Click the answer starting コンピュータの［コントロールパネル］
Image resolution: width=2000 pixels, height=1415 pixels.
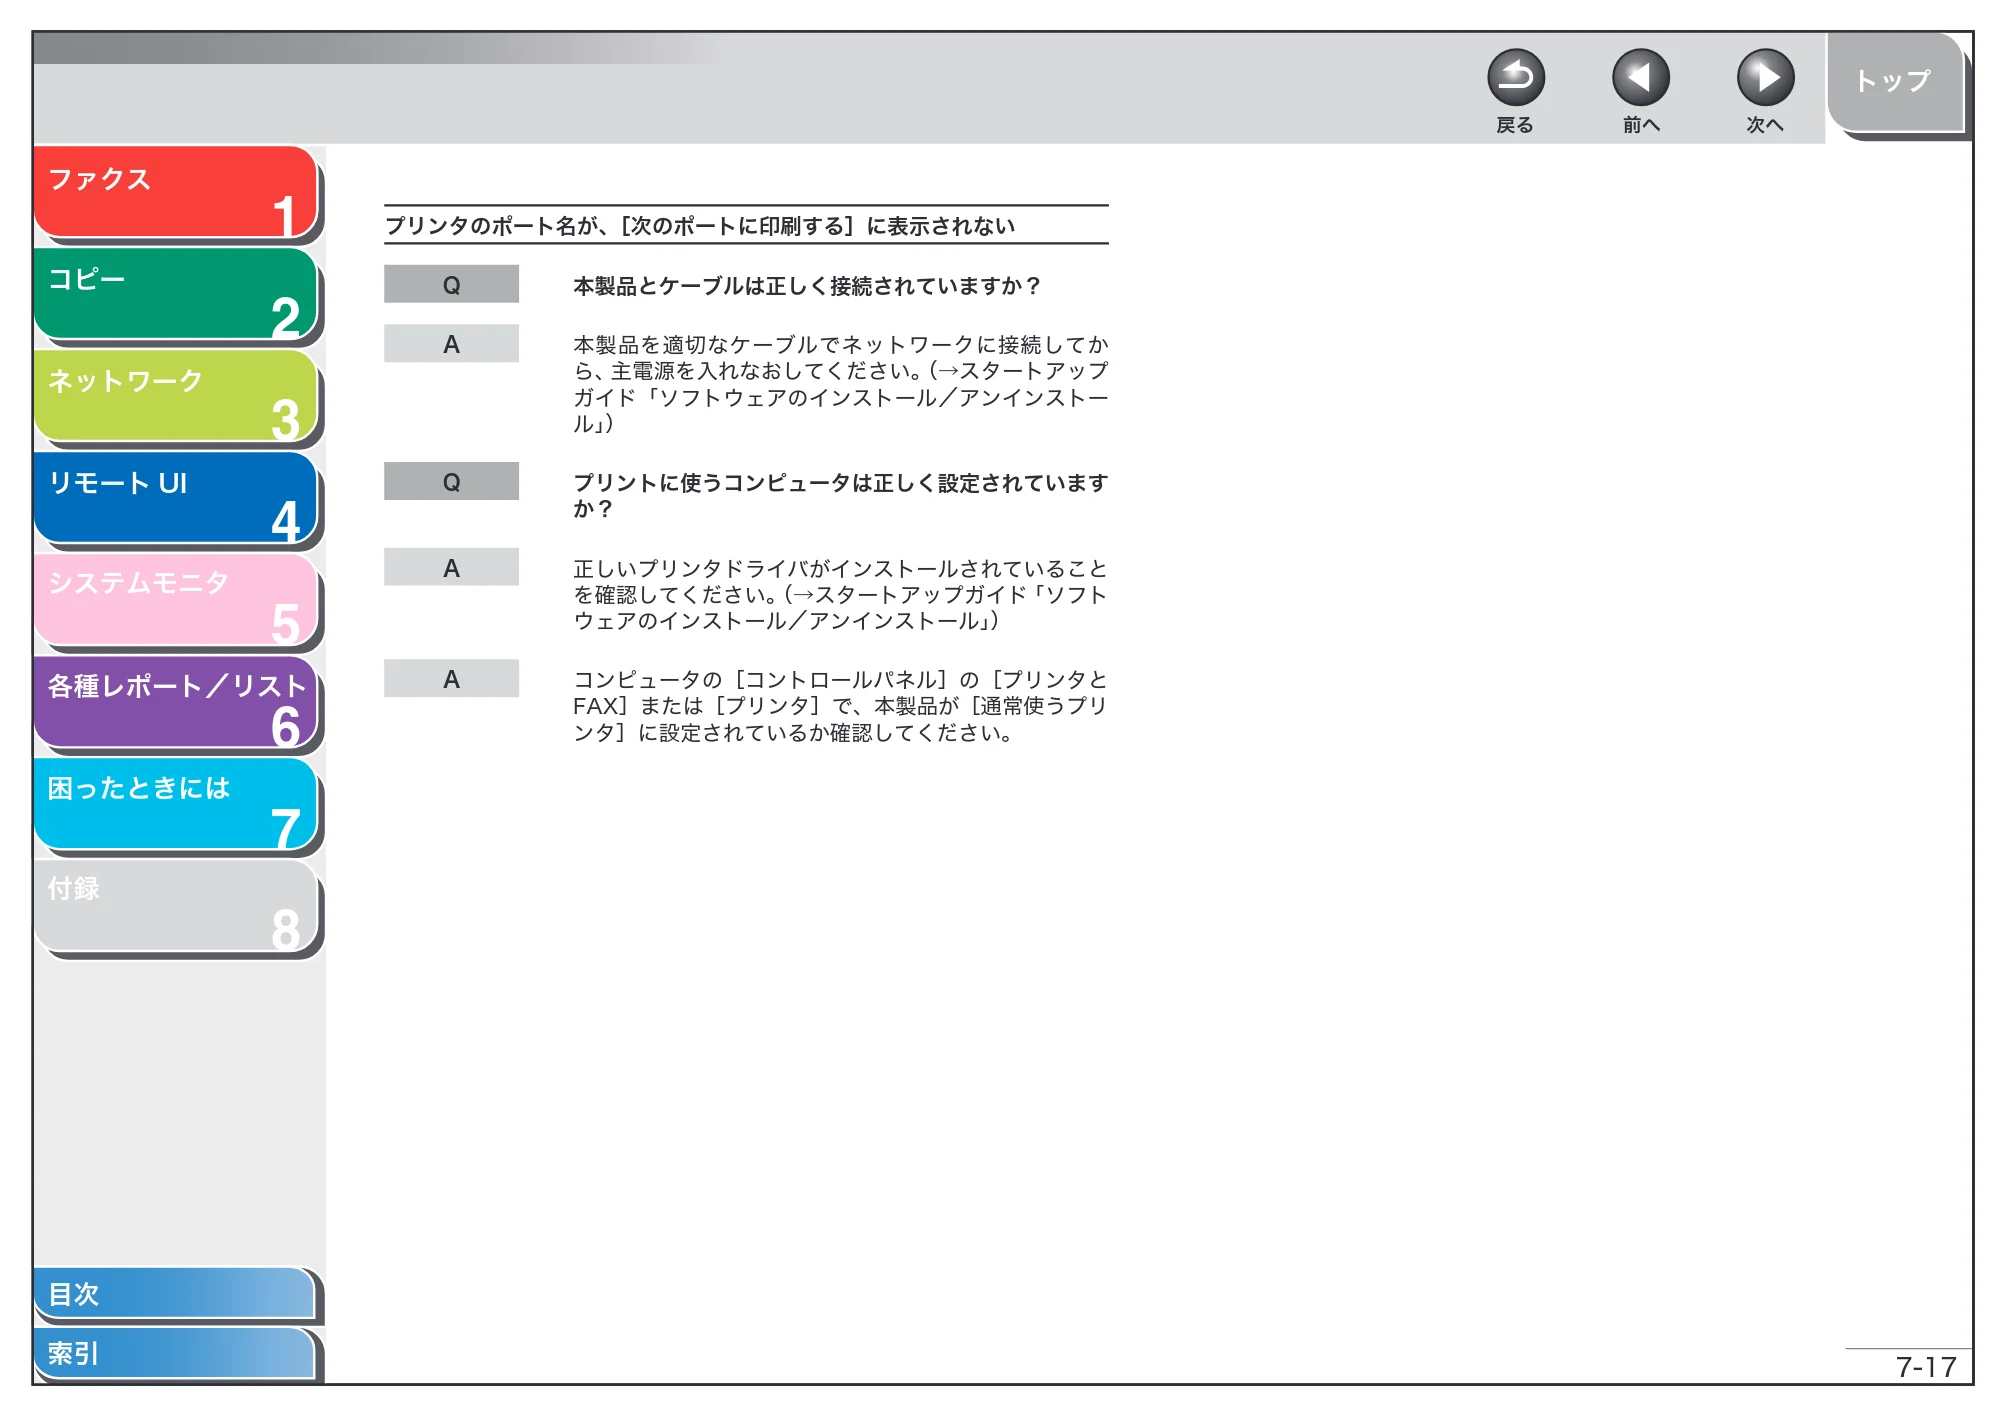click(x=840, y=706)
